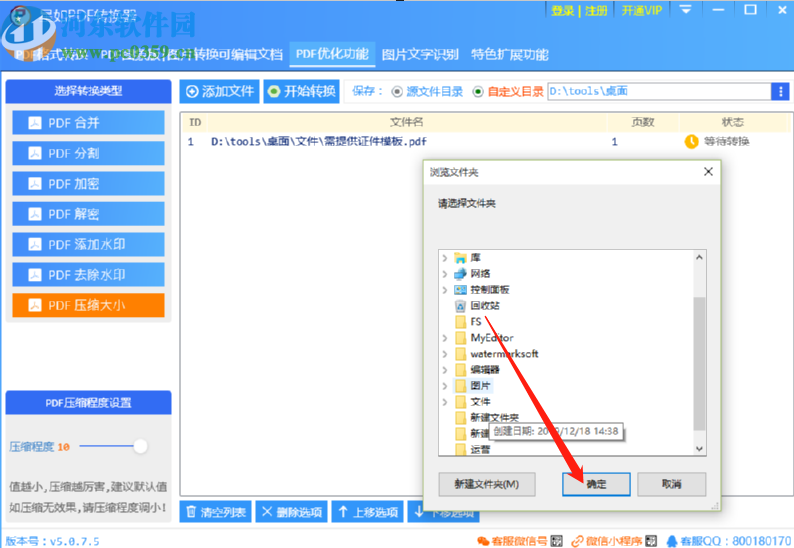Select PDF 添加水印 option
Image resolution: width=794 pixels, height=548 pixels.
[89, 244]
